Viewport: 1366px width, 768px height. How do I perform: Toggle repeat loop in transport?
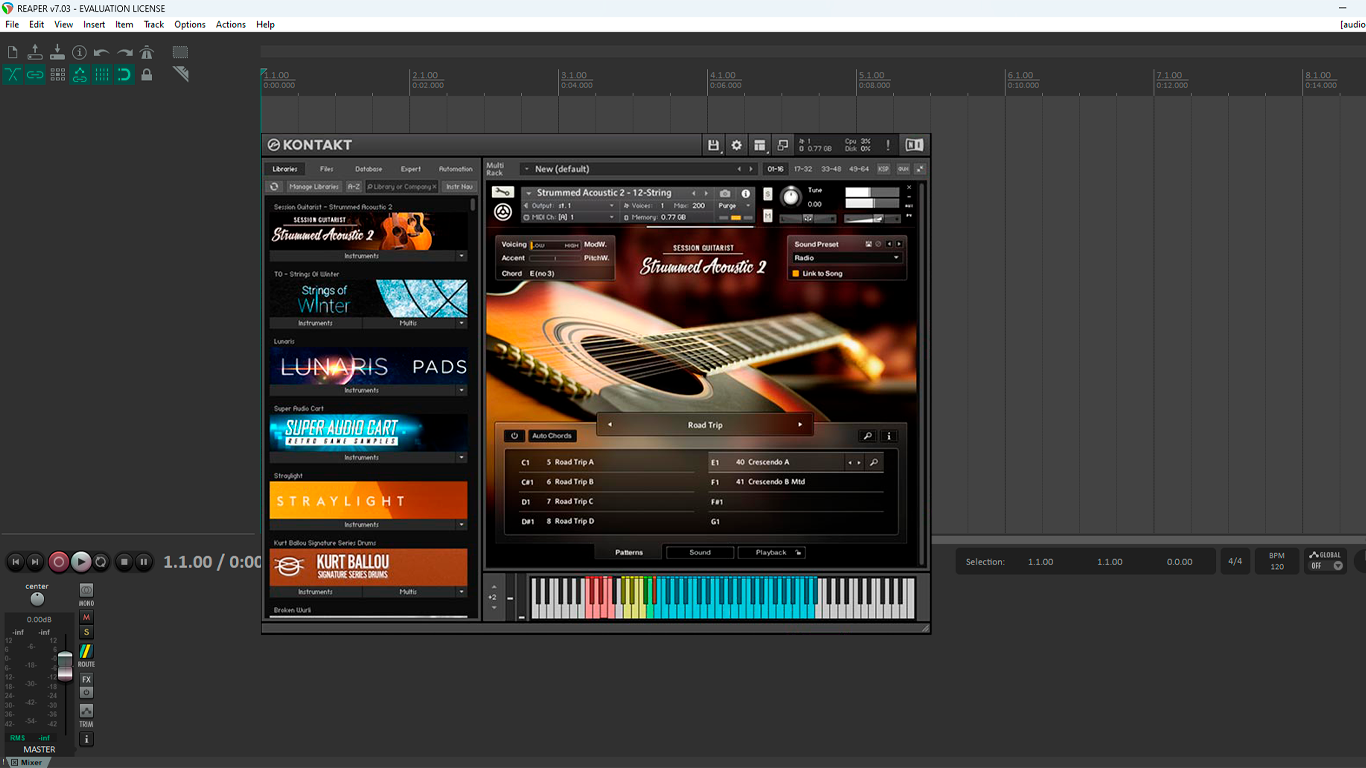coord(101,562)
